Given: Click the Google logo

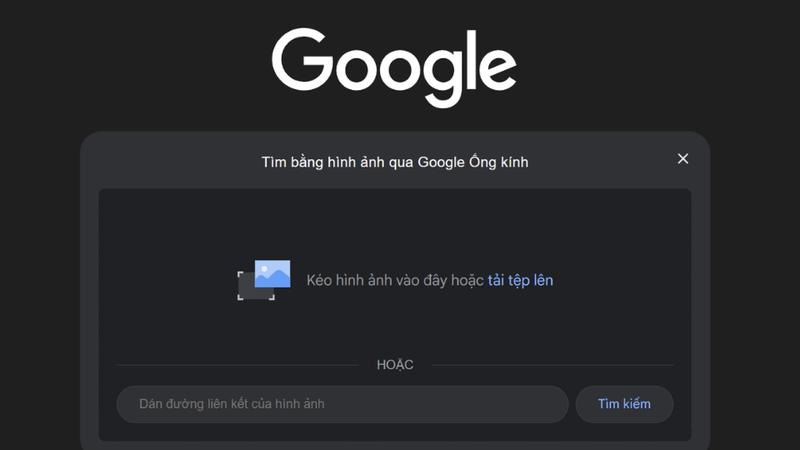Looking at the screenshot, I should [x=394, y=67].
